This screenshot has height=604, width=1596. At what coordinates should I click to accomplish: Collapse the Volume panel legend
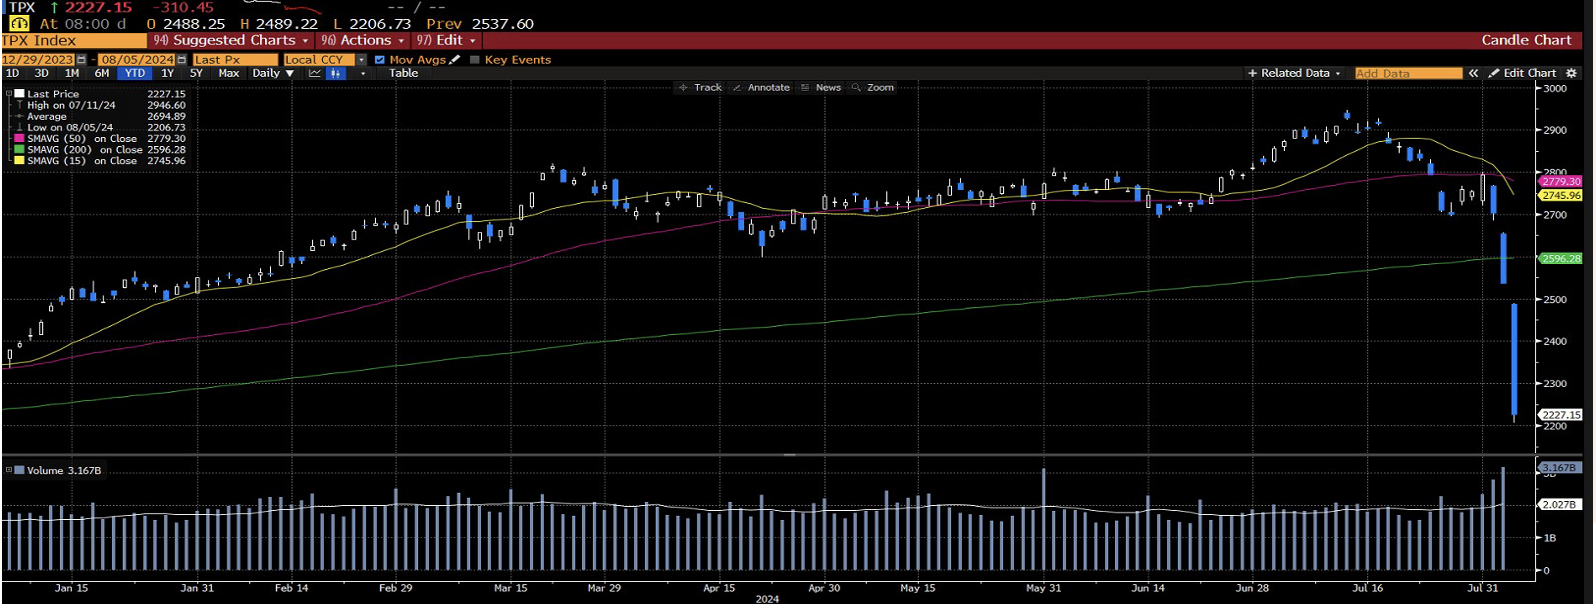pyautogui.click(x=8, y=470)
